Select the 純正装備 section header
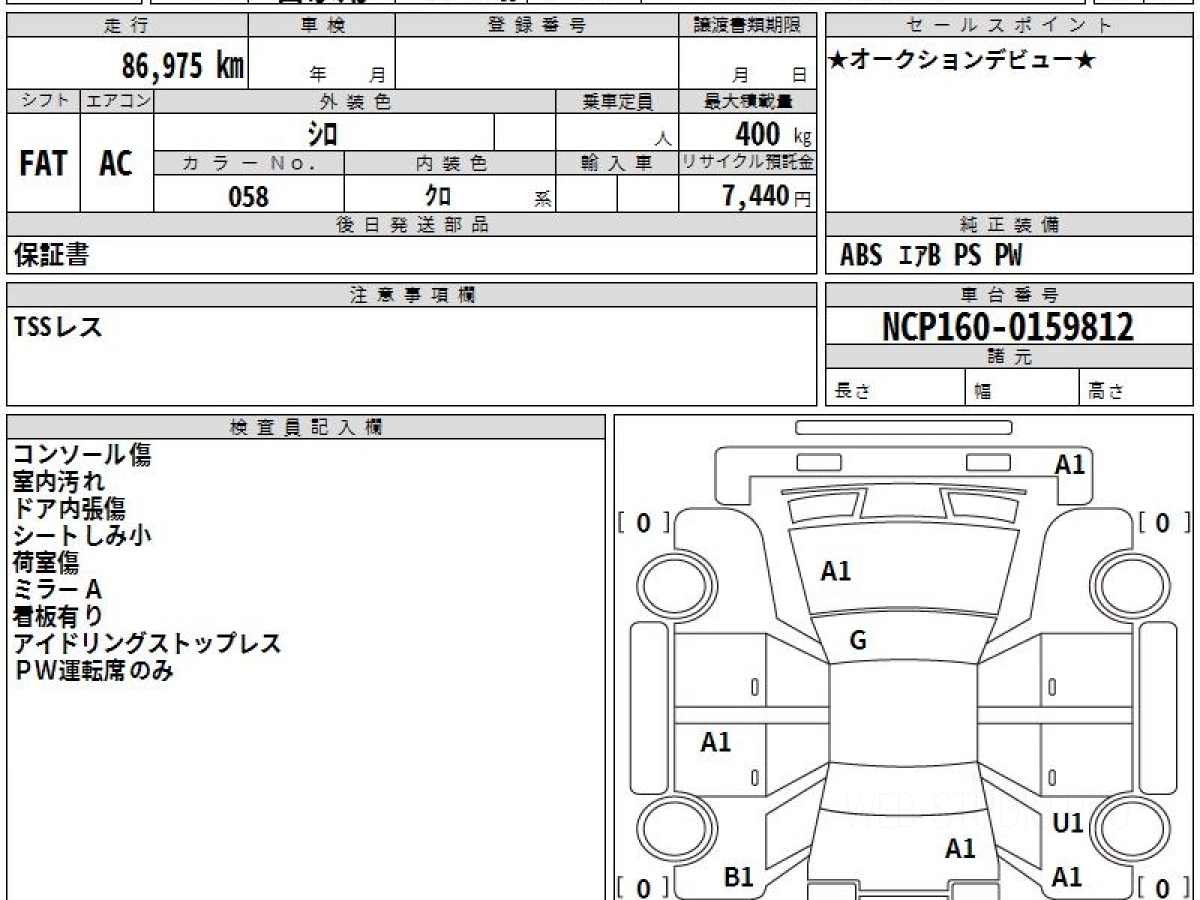This screenshot has height=900, width=1200. click(x=1010, y=226)
